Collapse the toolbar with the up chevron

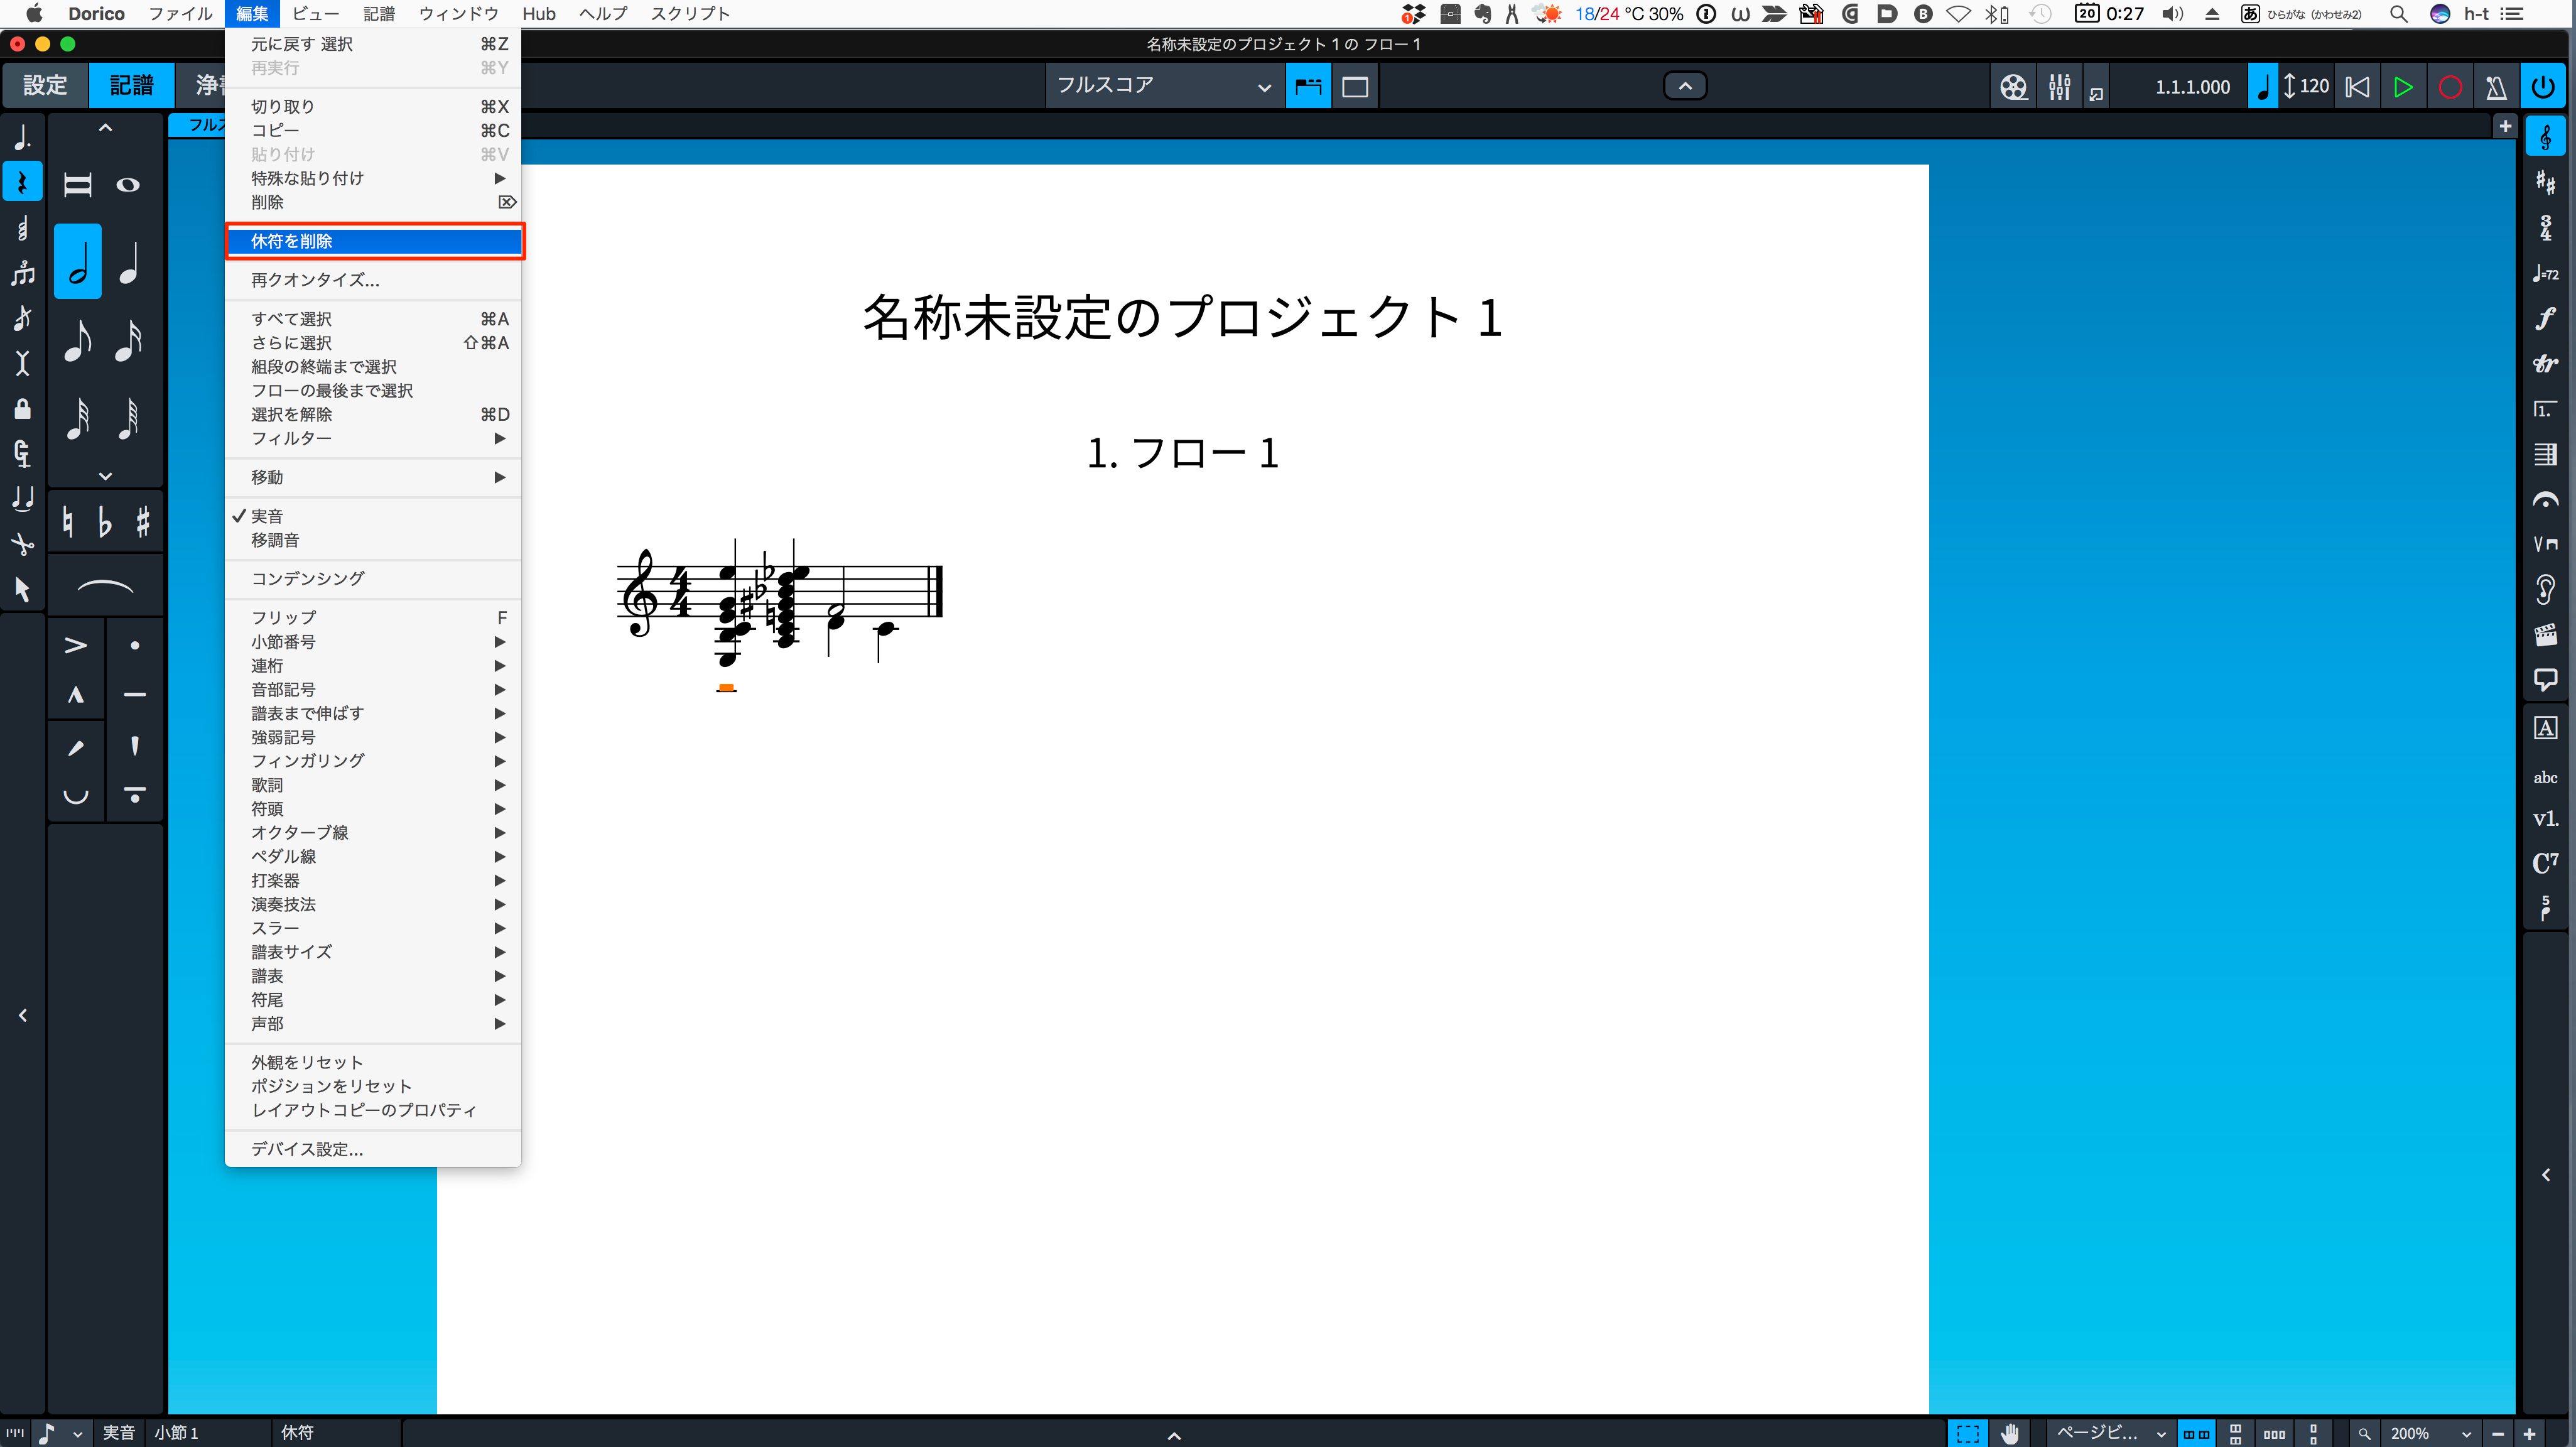tap(1685, 86)
